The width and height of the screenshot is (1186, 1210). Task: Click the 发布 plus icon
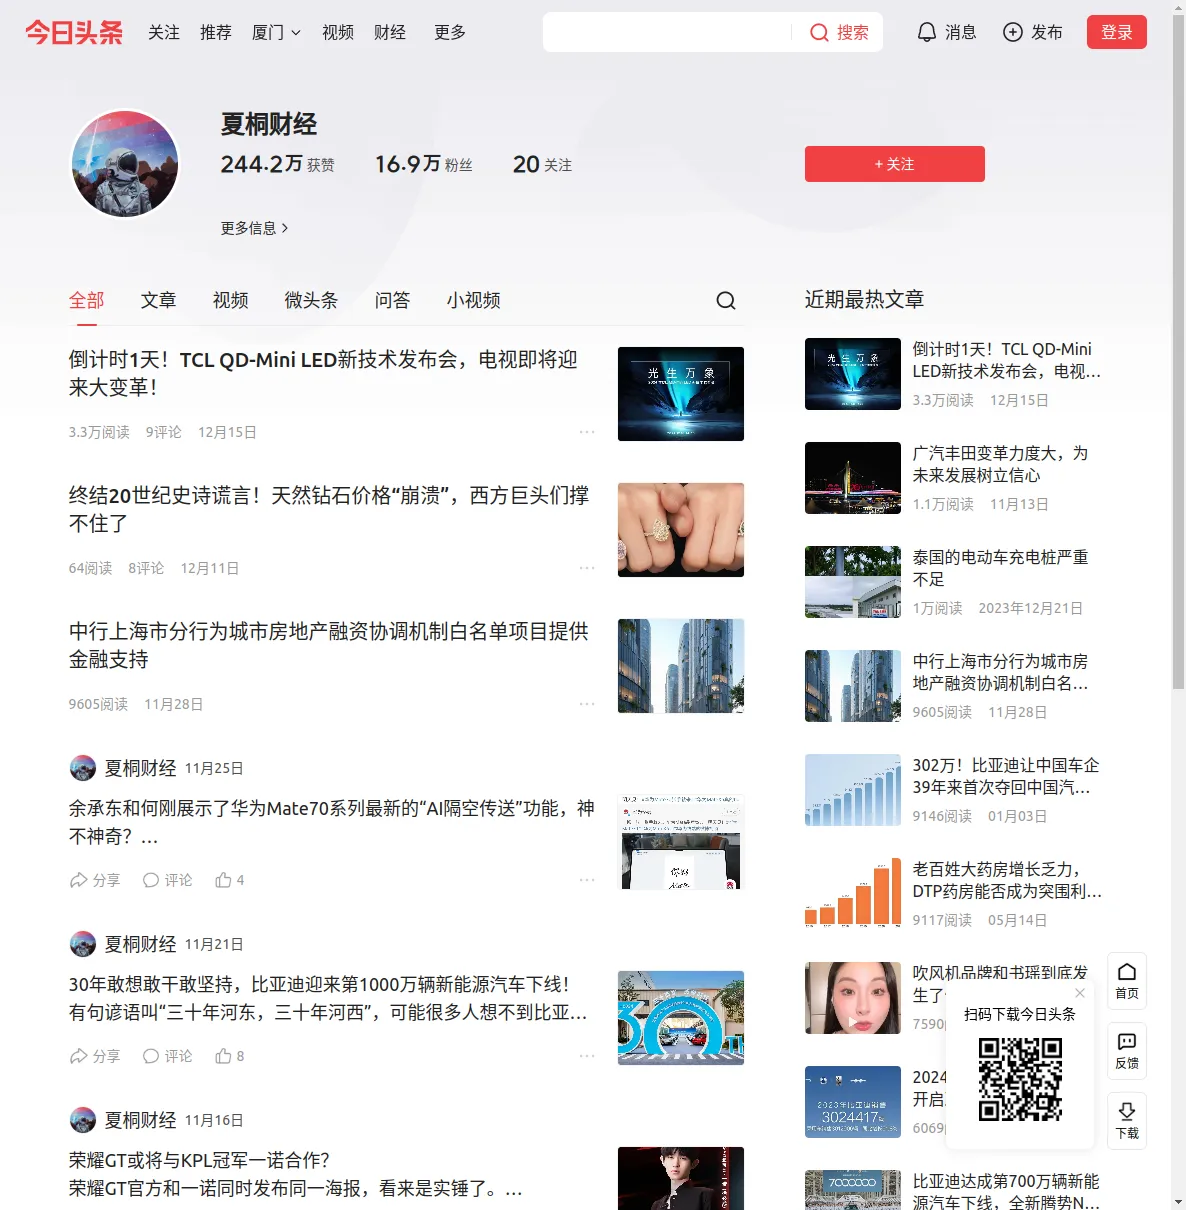tap(1013, 32)
